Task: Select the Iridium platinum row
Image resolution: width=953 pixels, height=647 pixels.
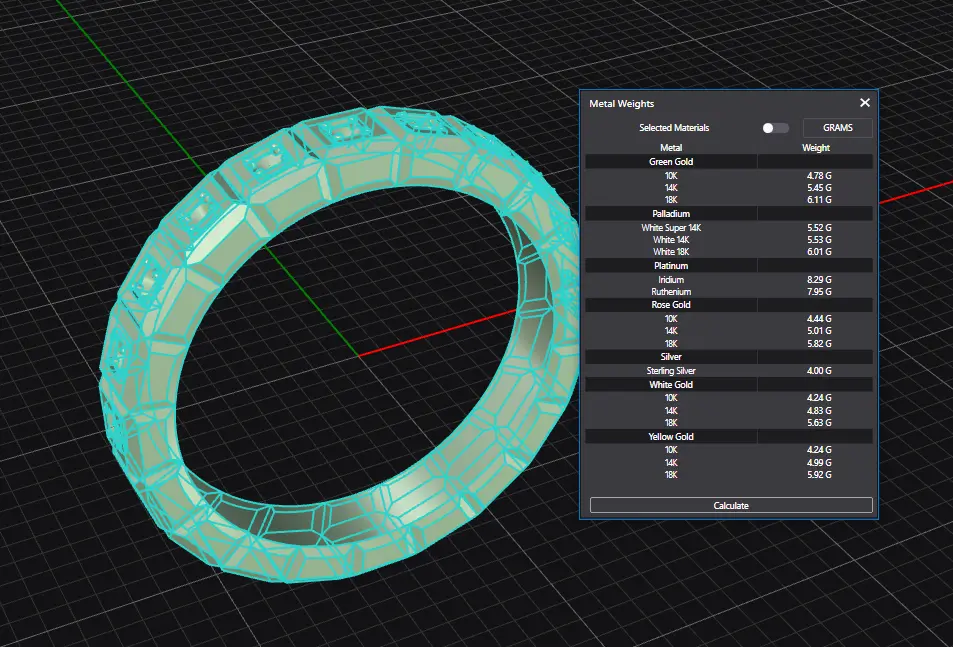Action: [x=671, y=280]
